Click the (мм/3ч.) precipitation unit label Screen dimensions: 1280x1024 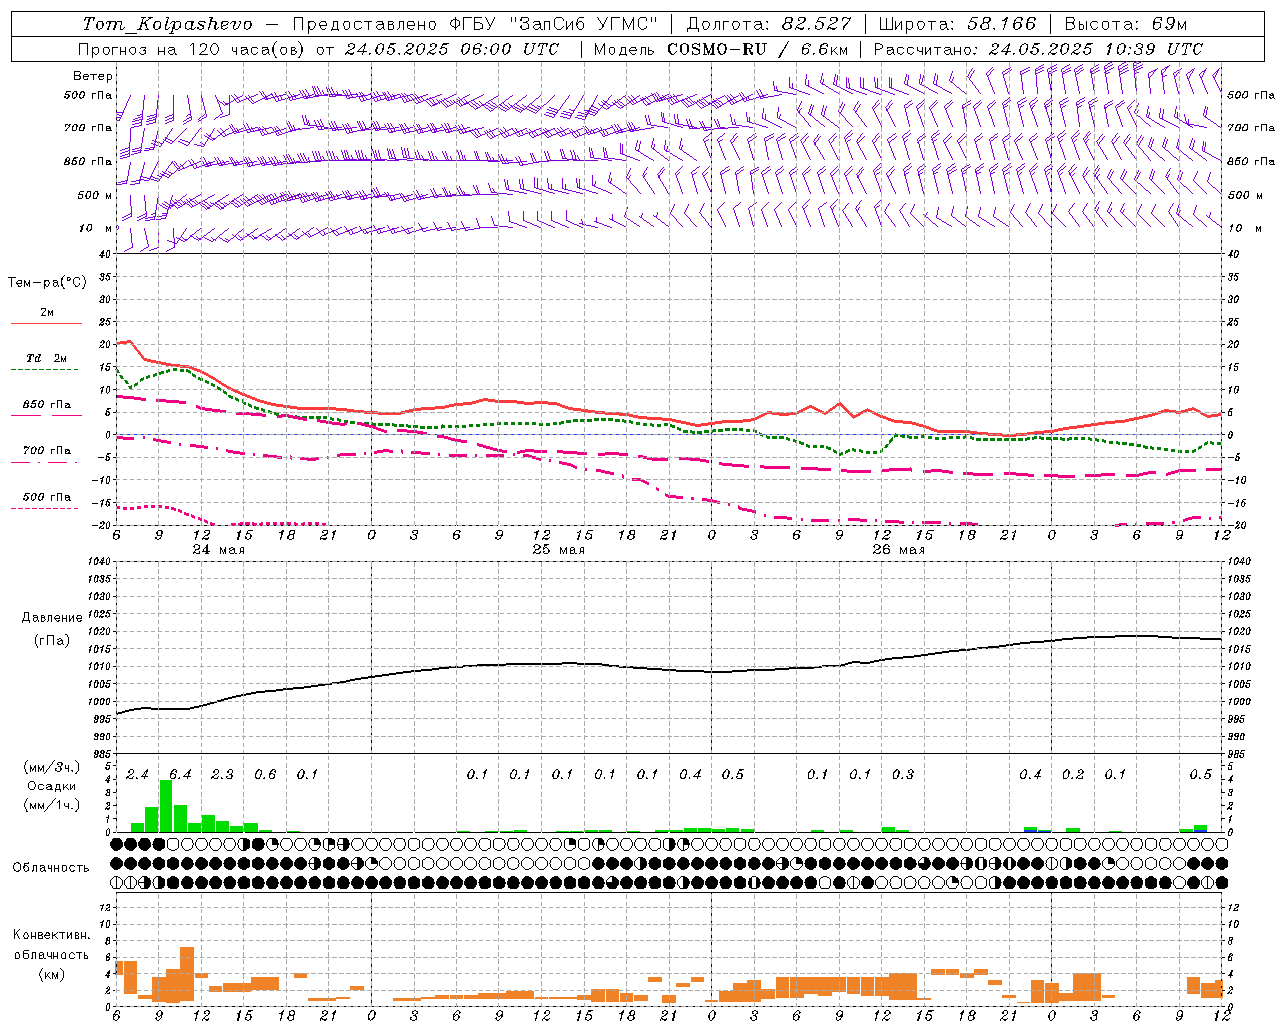(51, 767)
